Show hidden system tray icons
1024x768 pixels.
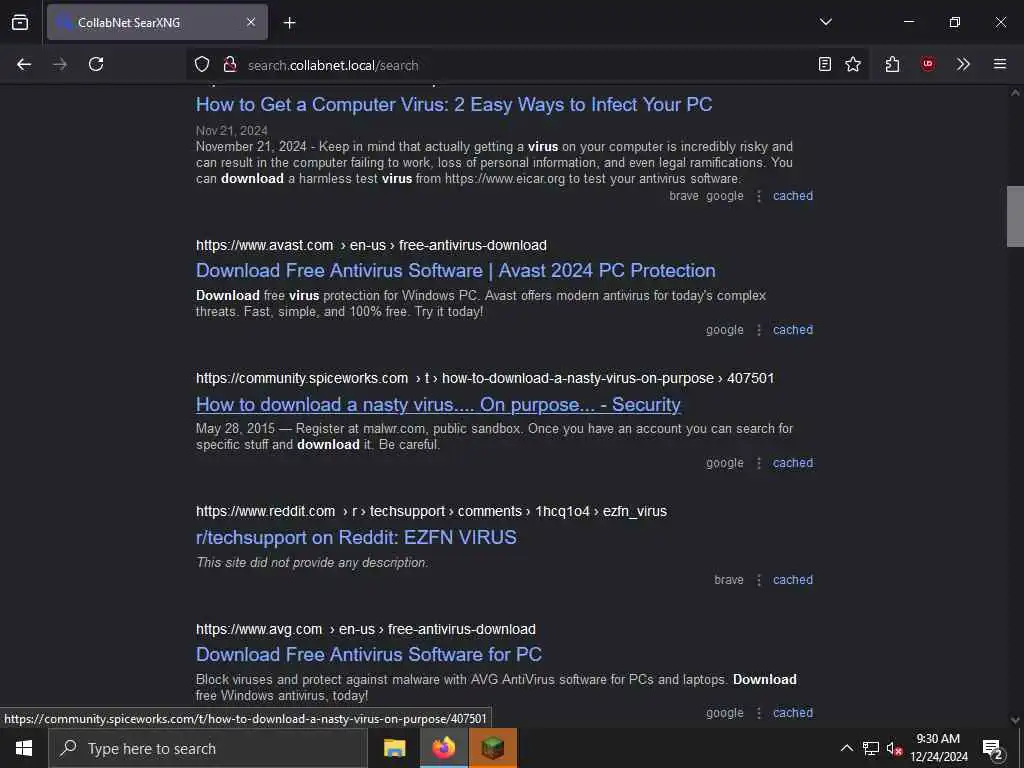pyautogui.click(x=846, y=748)
